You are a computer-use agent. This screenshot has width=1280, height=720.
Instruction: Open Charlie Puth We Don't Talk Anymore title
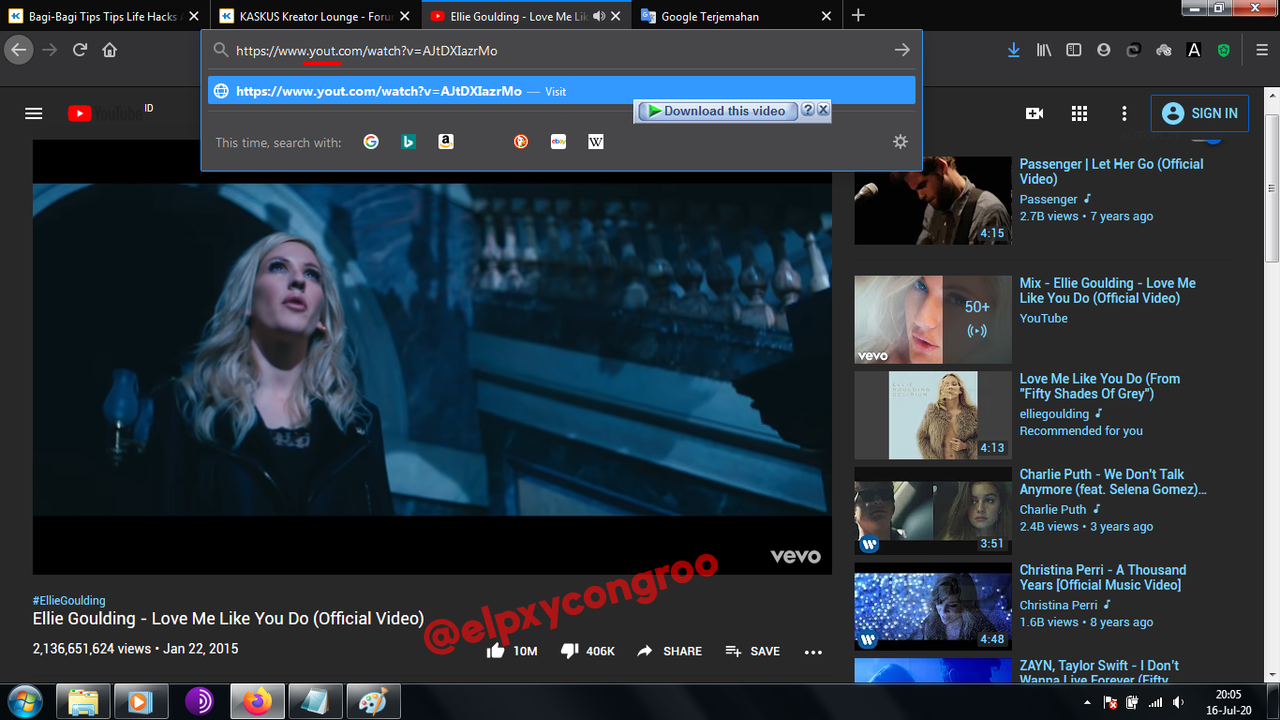[x=1113, y=482]
